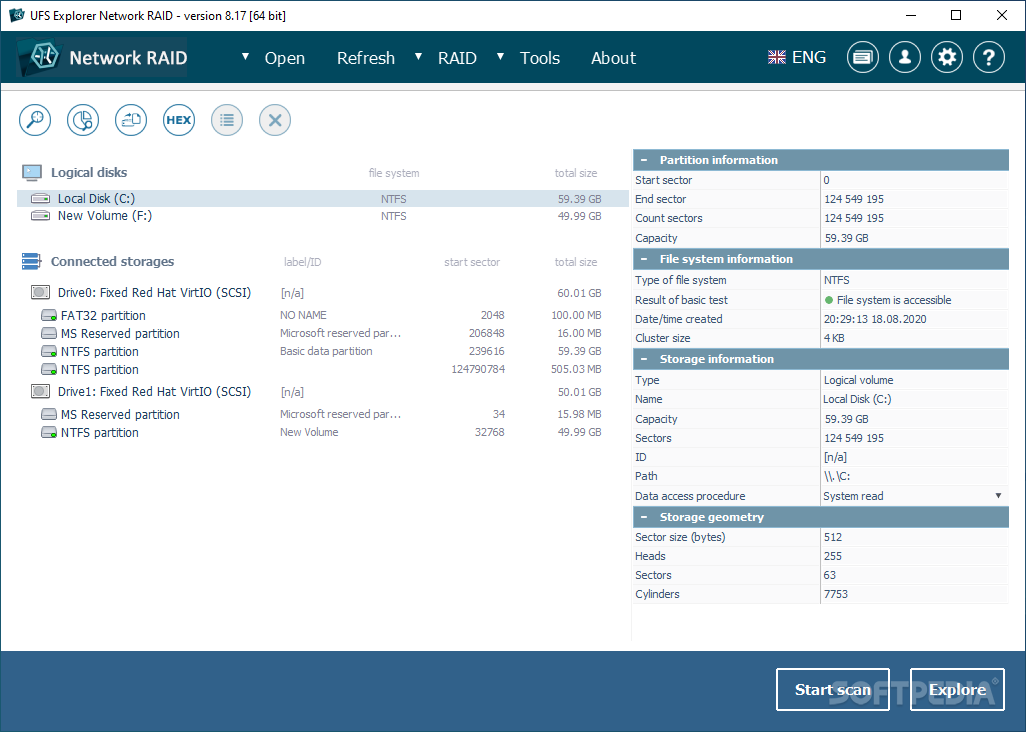Open the About menu item

pos(613,58)
